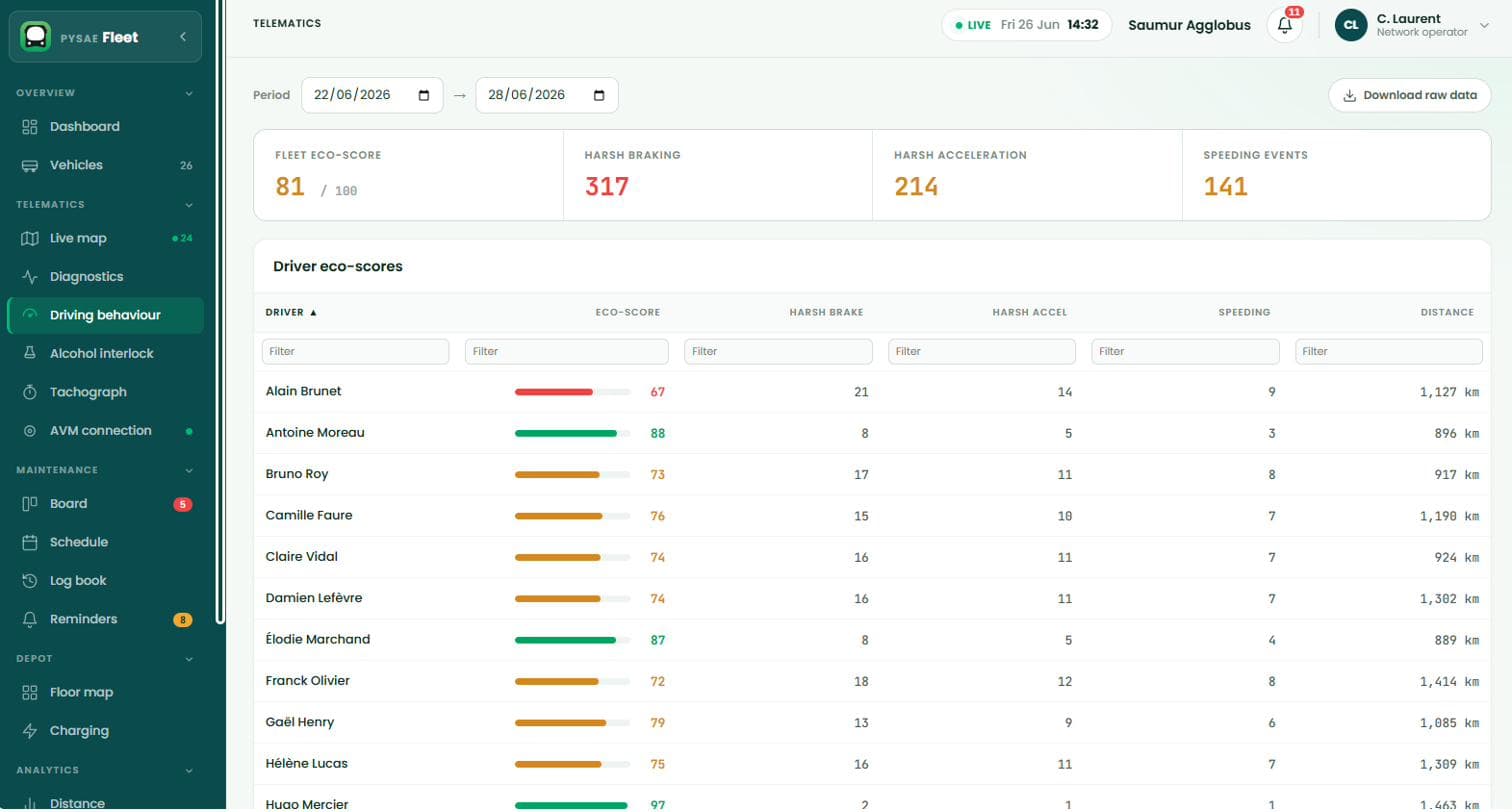Click the Reminders bell icon in the sidebar
Image resolution: width=1512 pixels, height=812 pixels.
click(x=30, y=619)
